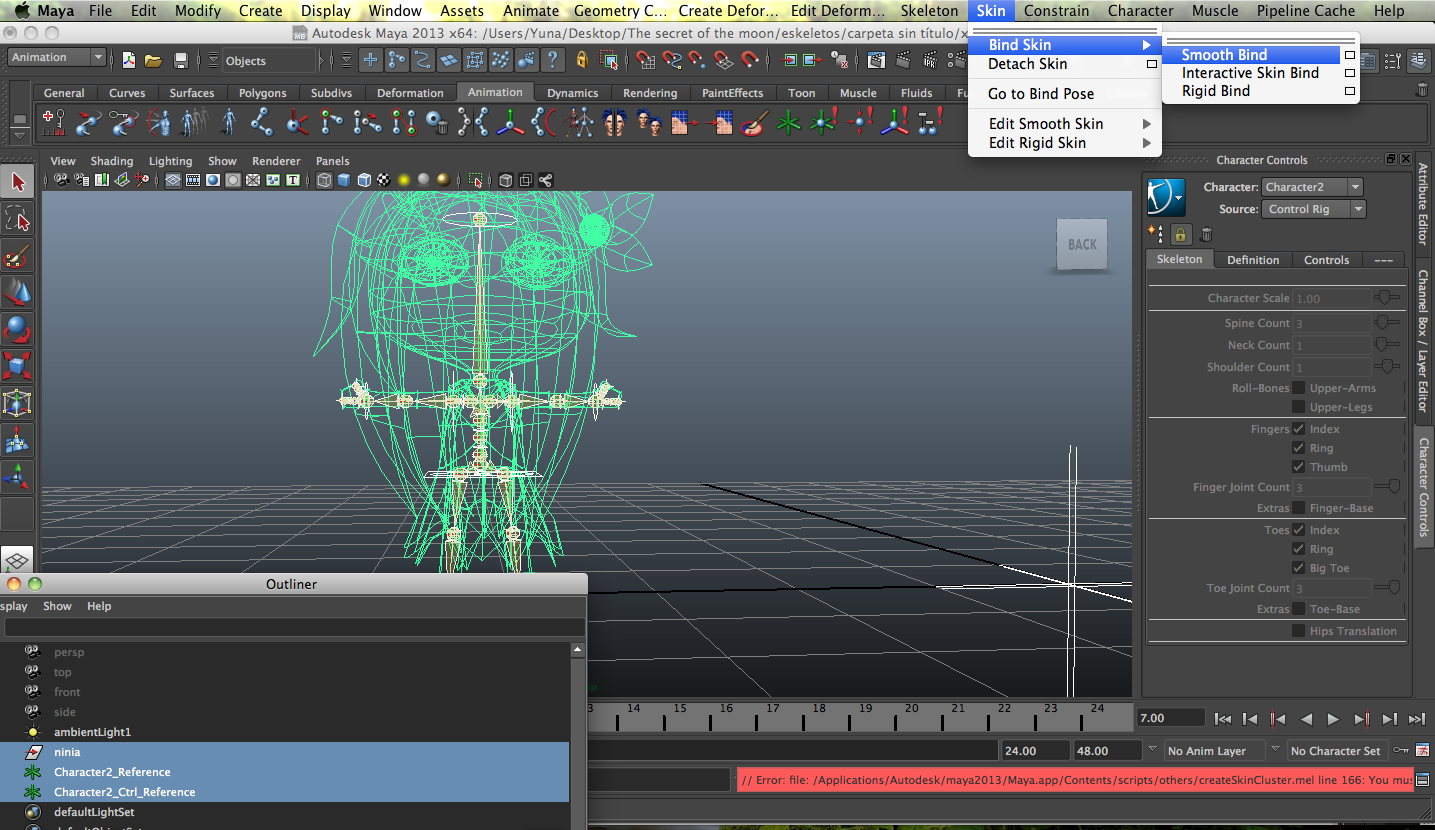Open the No Anim Layer dropdown

[1215, 751]
